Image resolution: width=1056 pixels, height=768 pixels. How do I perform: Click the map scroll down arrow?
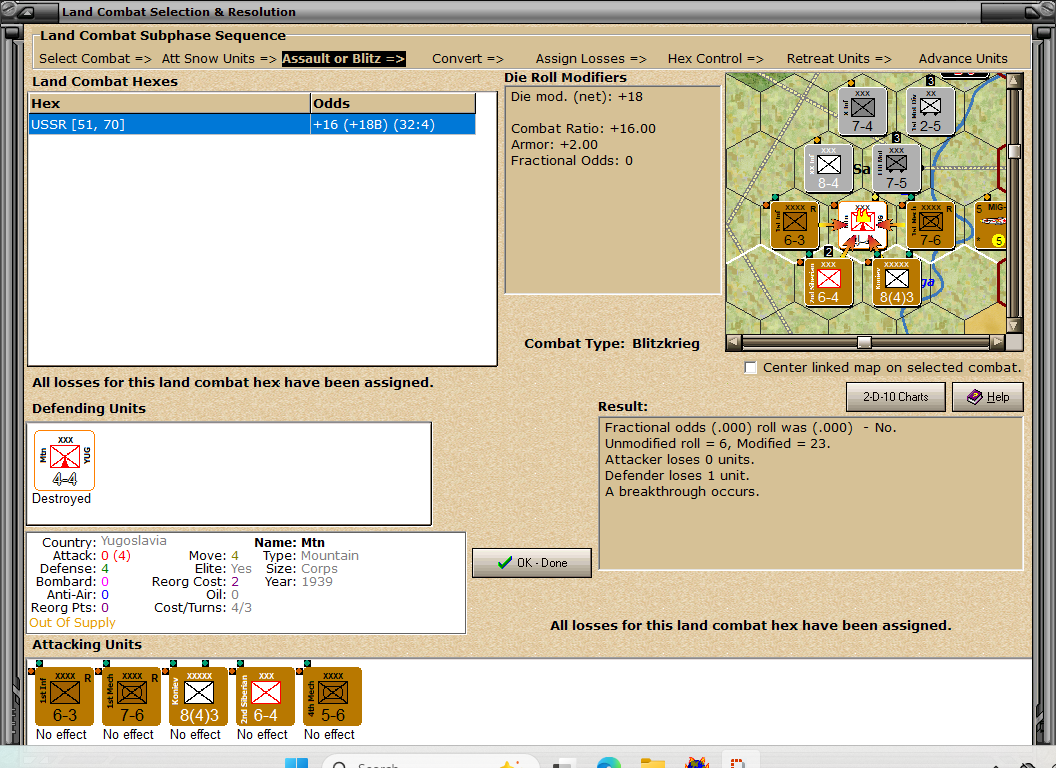[x=1014, y=325]
